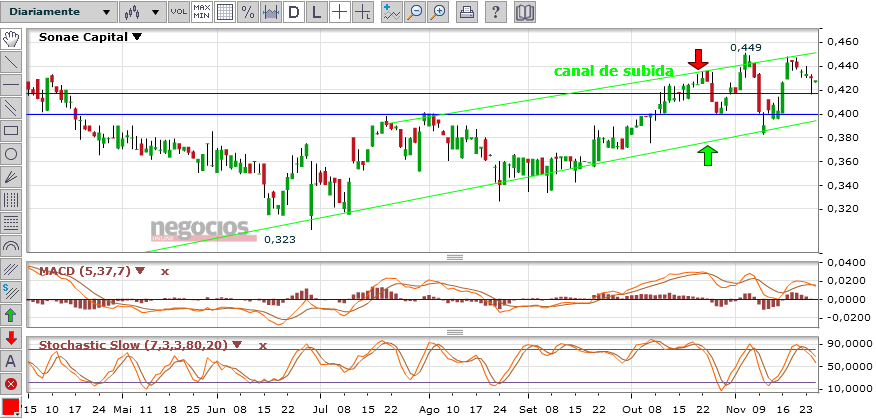The height and width of the screenshot is (419, 876).
Task: Select the horizontal line tool
Action: 11,85
